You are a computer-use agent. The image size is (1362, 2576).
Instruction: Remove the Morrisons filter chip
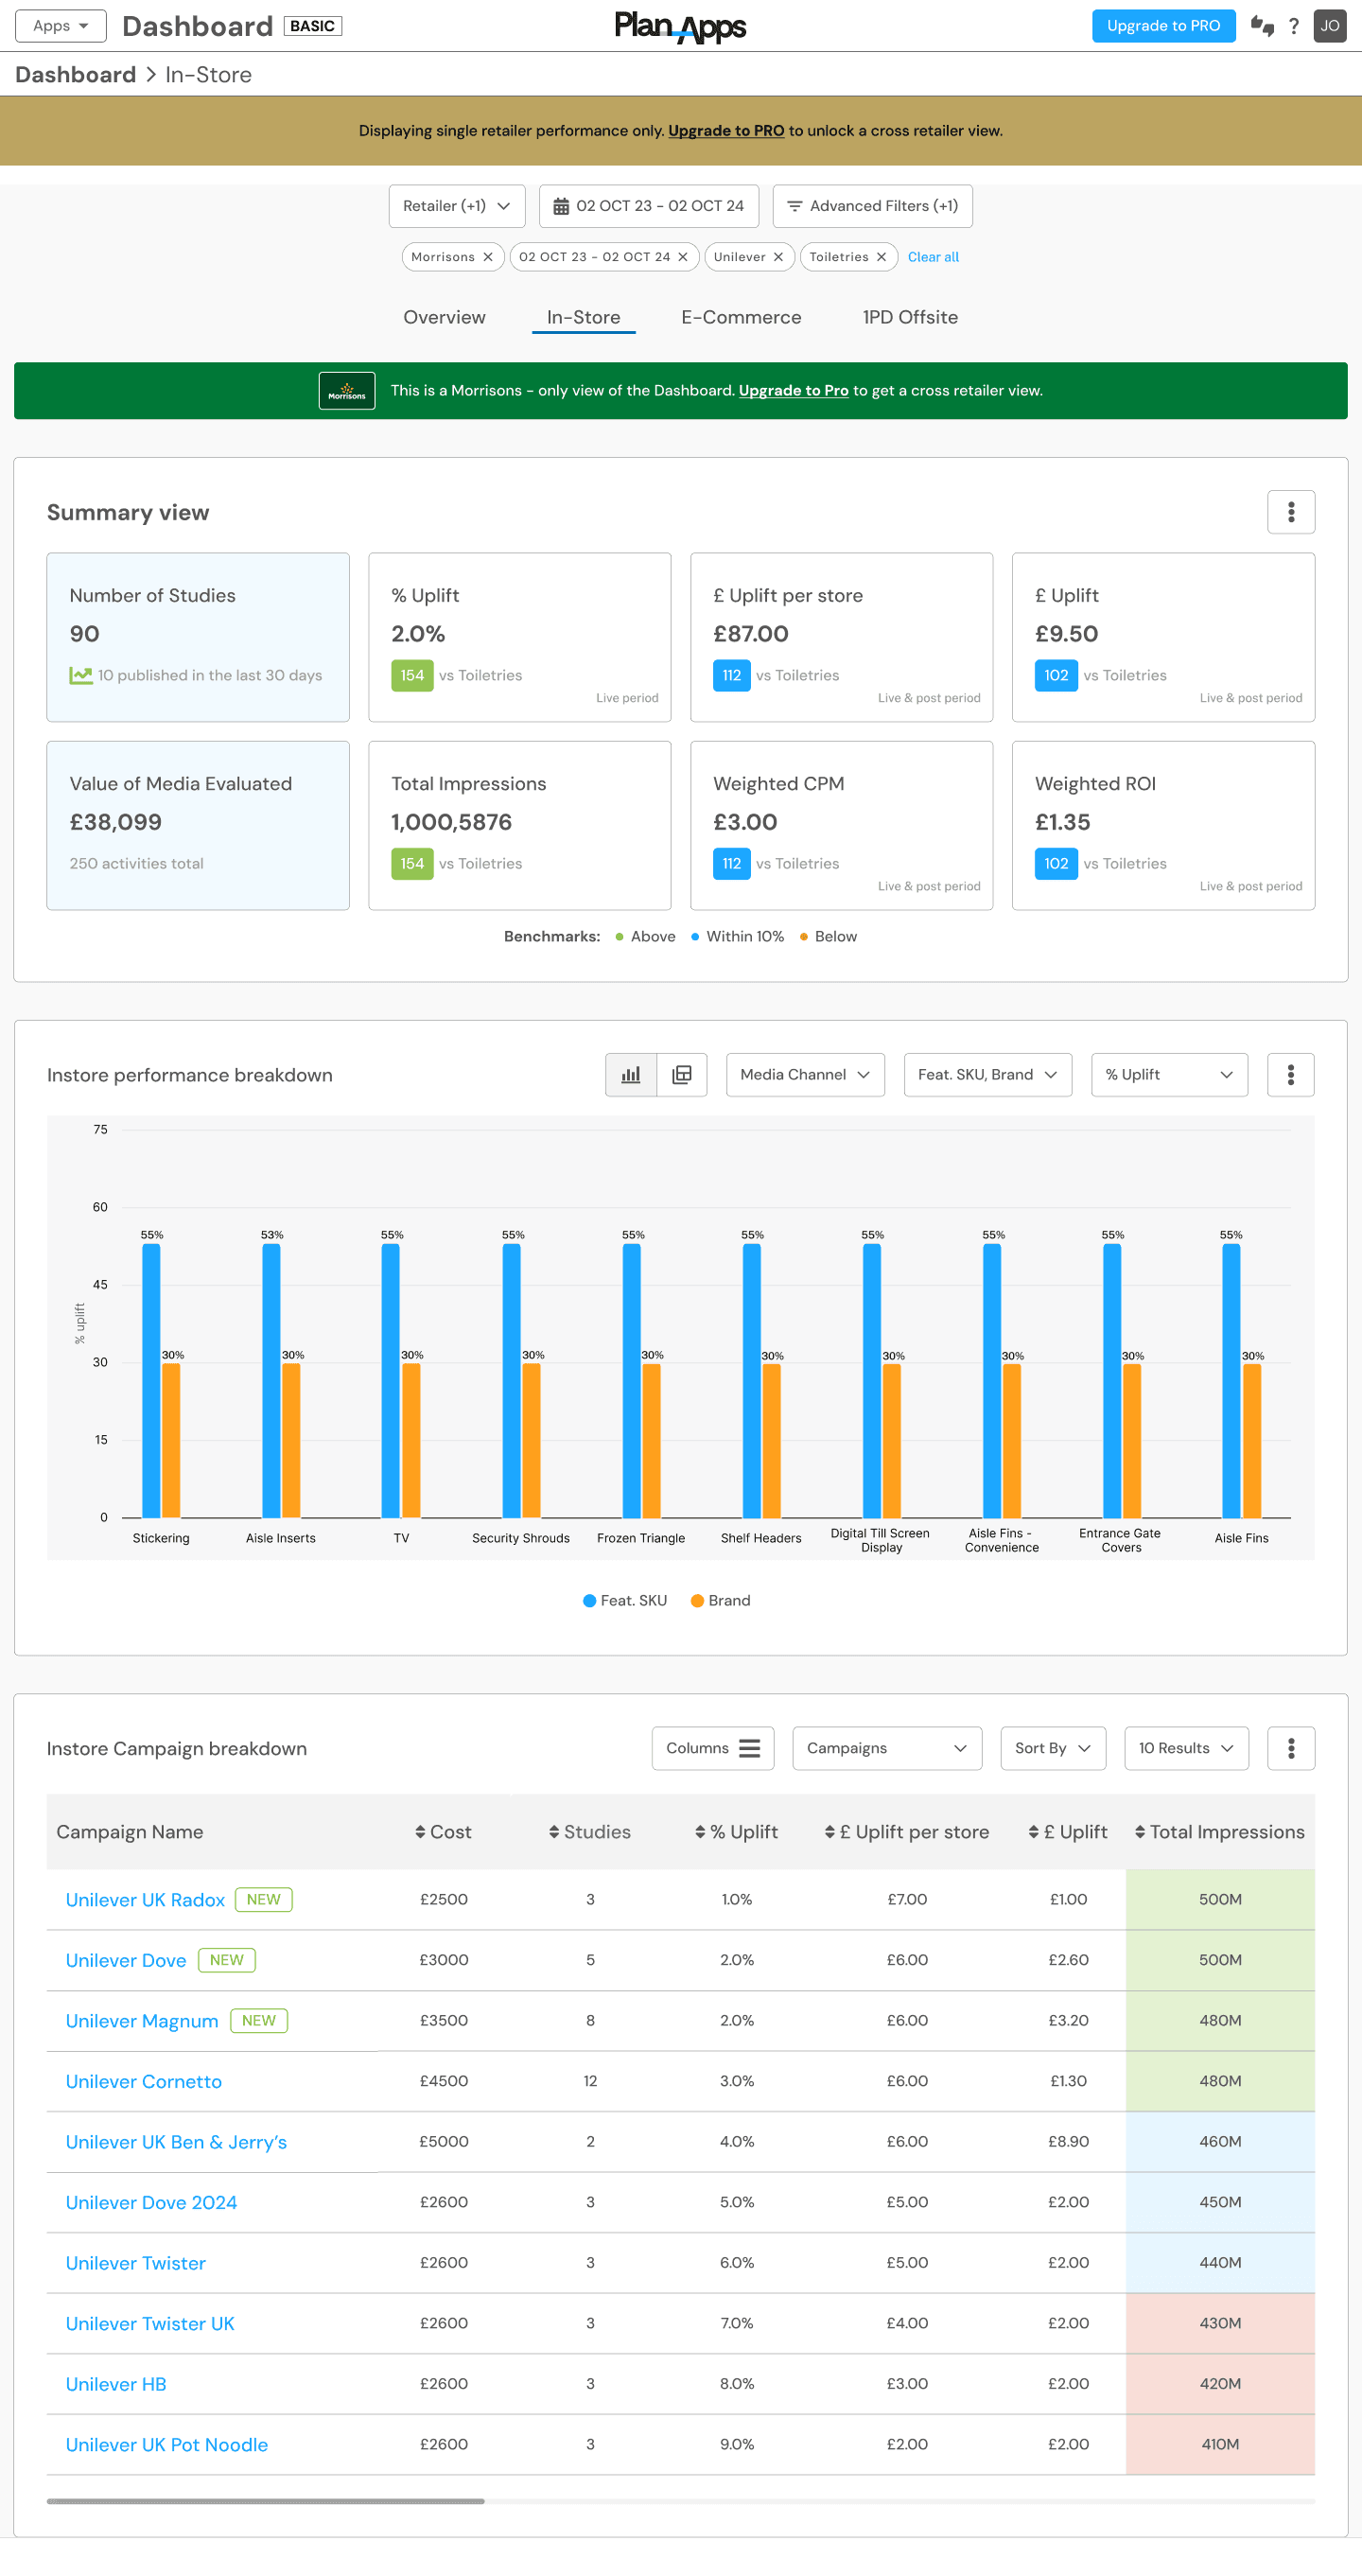click(x=488, y=257)
